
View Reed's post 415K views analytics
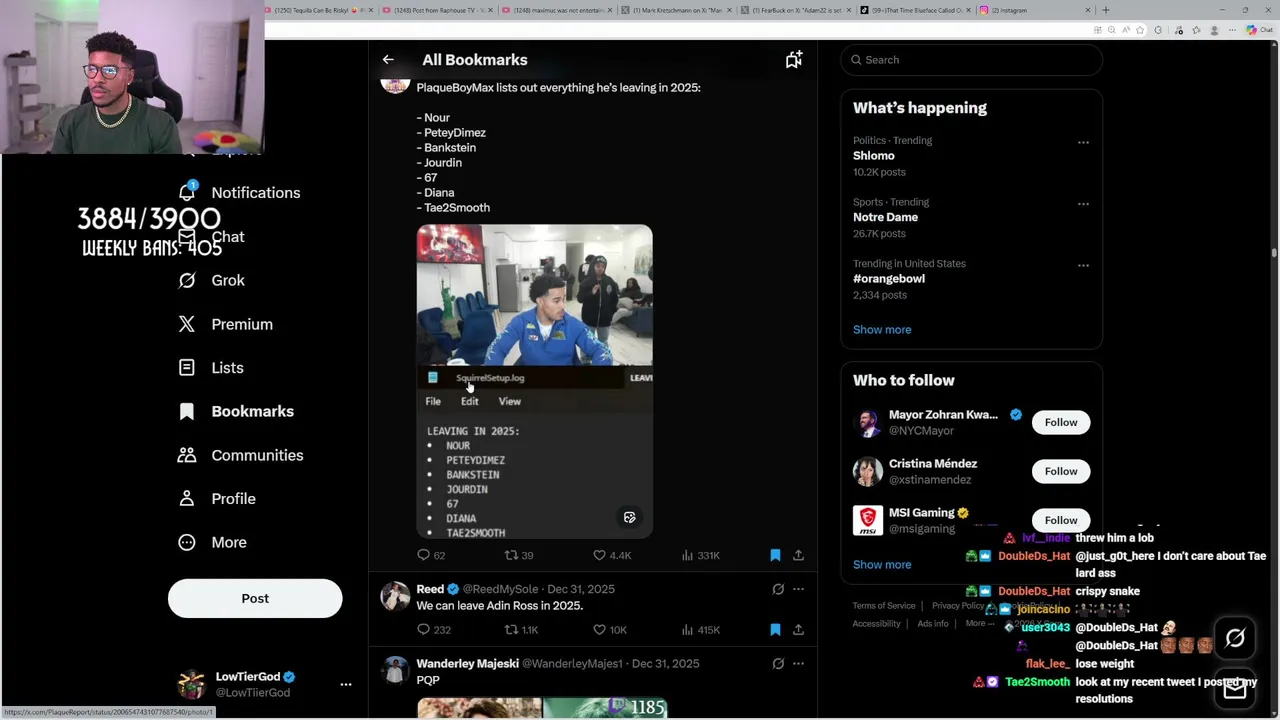point(701,629)
